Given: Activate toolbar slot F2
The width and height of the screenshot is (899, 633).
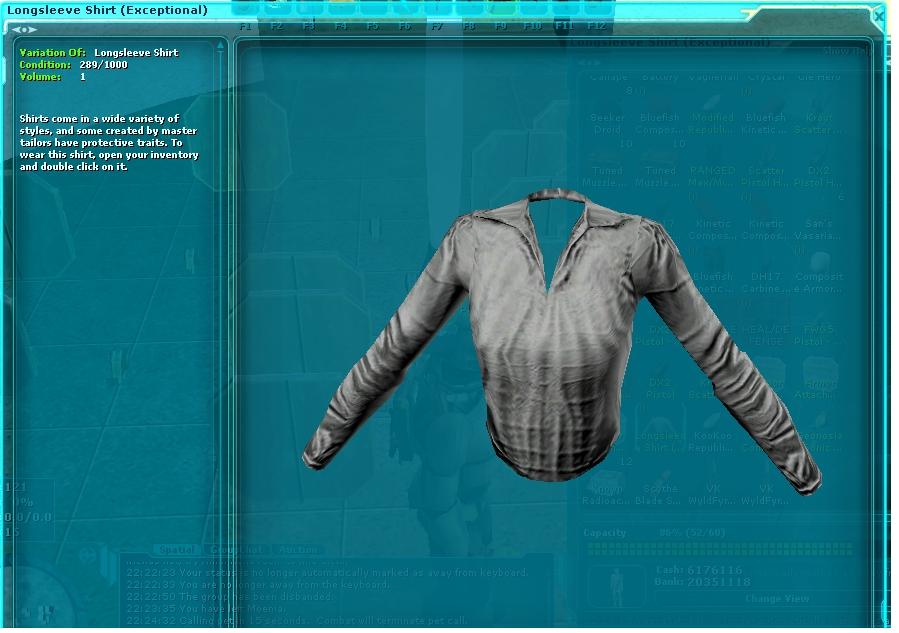Looking at the screenshot, I should click(x=277, y=26).
